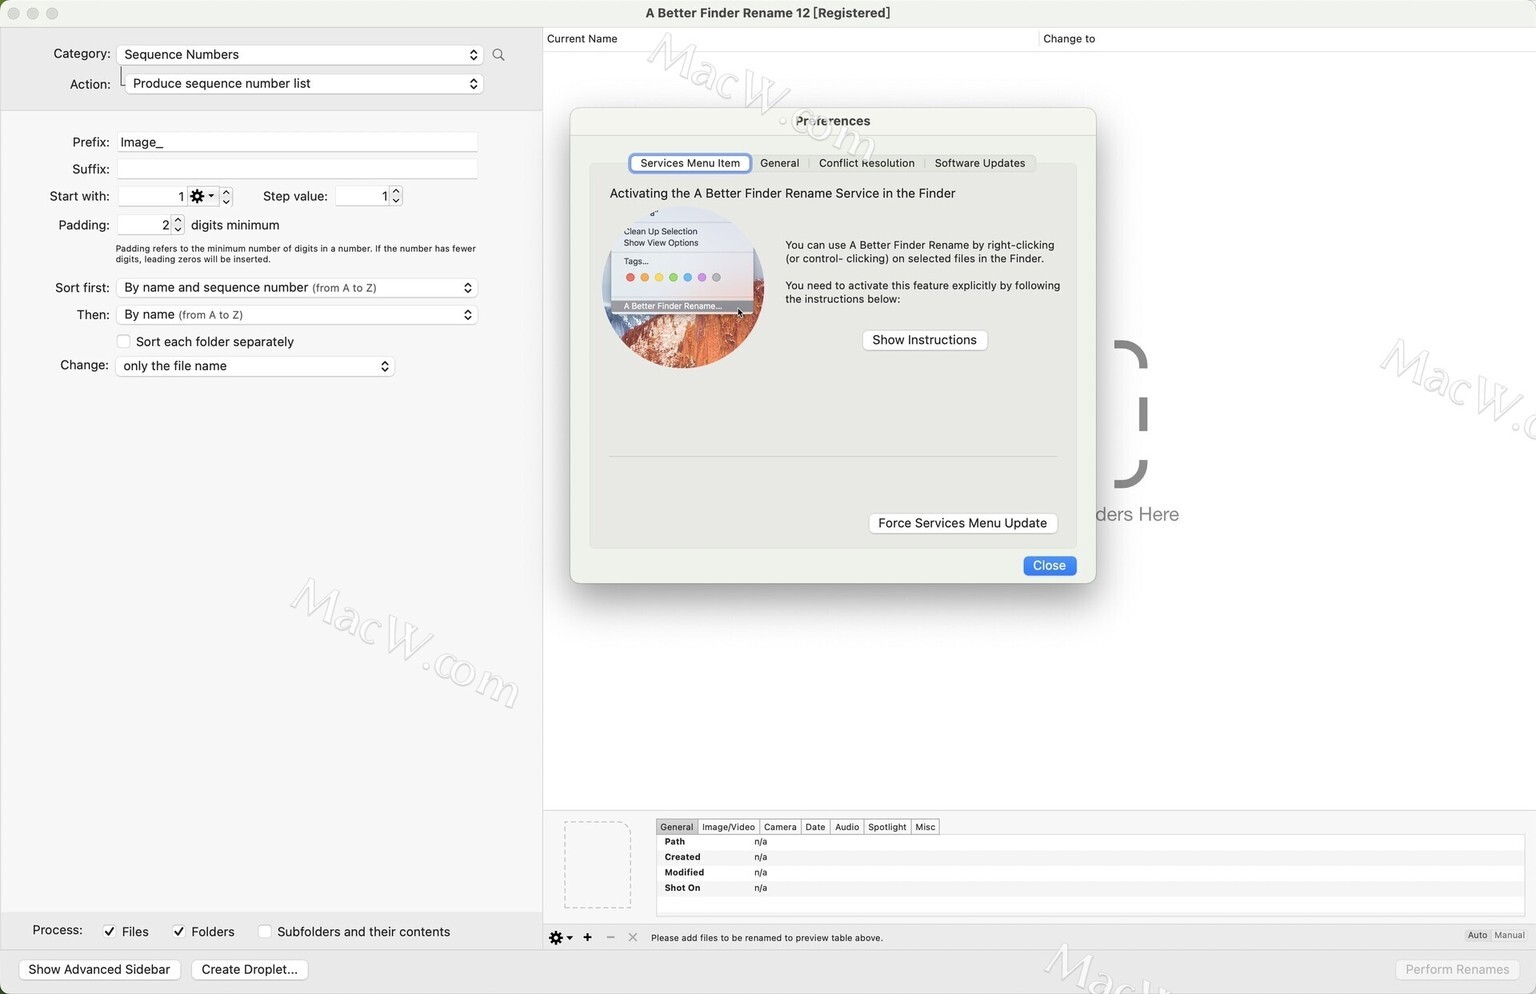Screen dimensions: 1536x994
Task: Click the minus icon to remove files
Action: pyautogui.click(x=610, y=937)
